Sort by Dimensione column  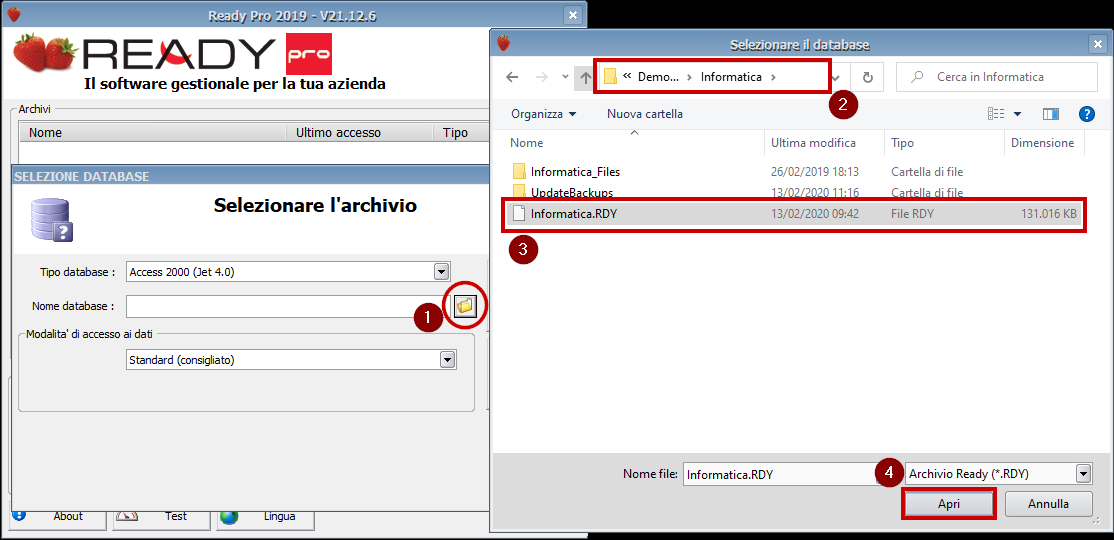(1042, 143)
